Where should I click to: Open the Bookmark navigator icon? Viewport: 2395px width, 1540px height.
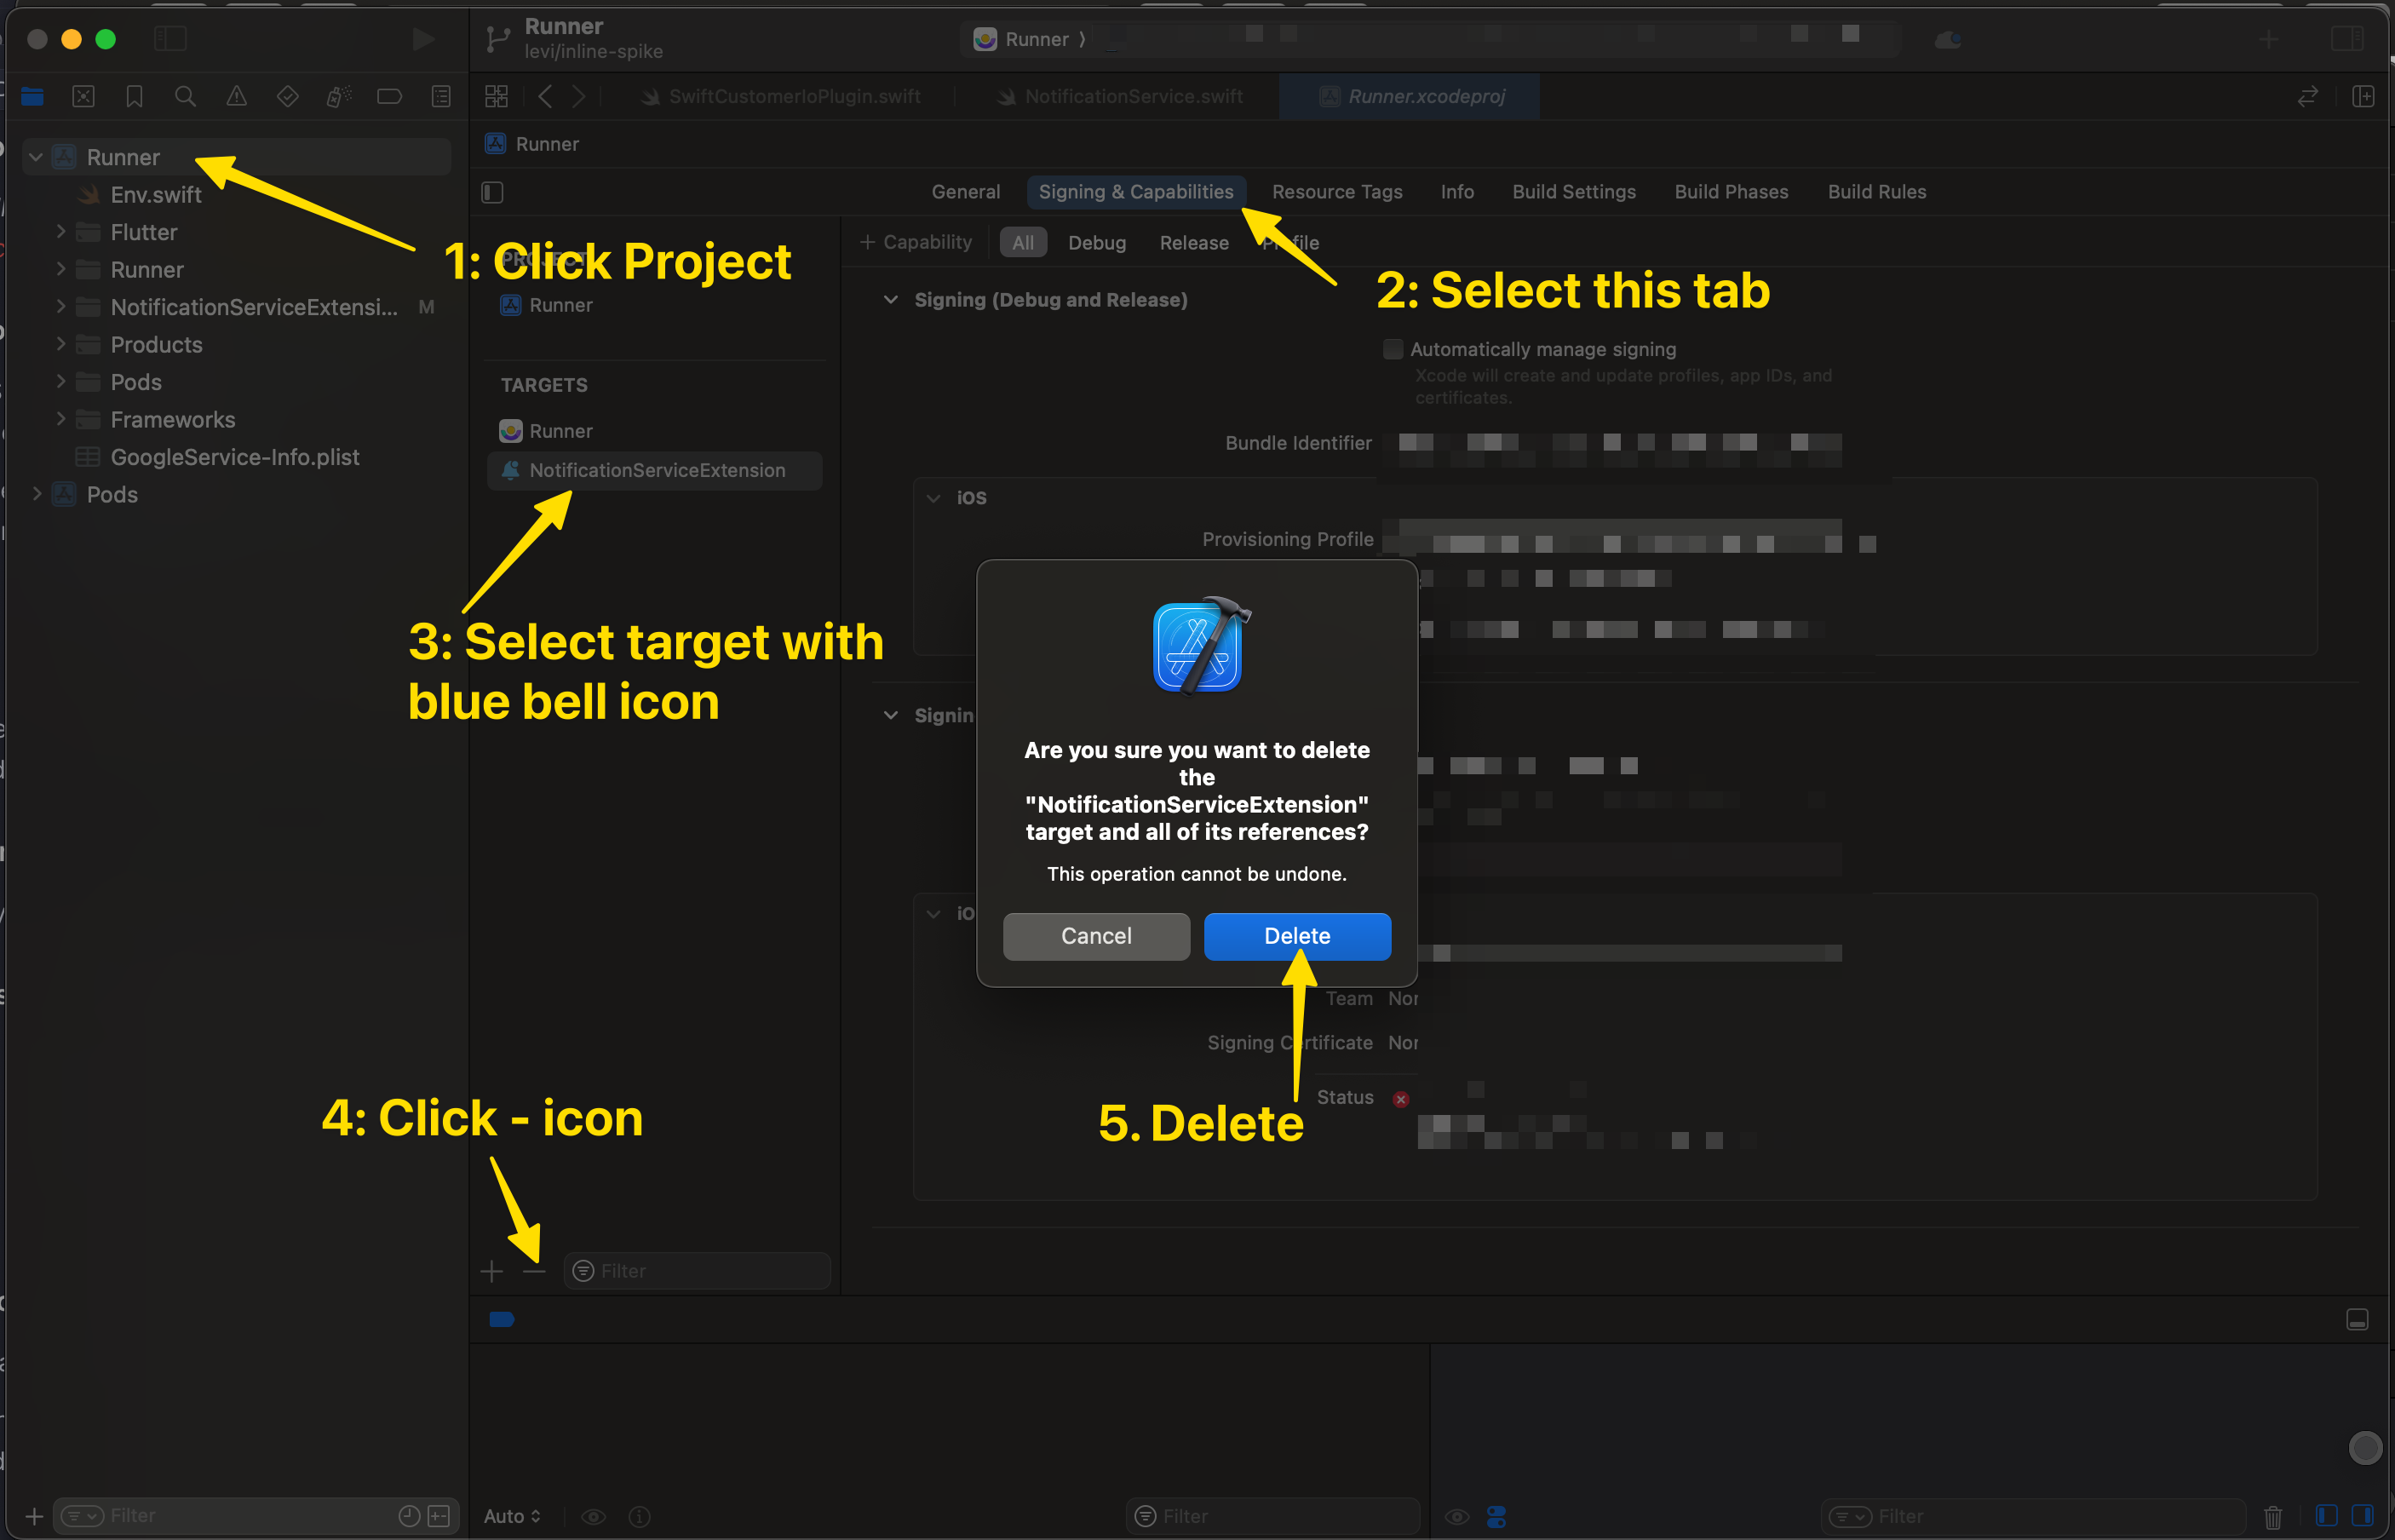135,97
